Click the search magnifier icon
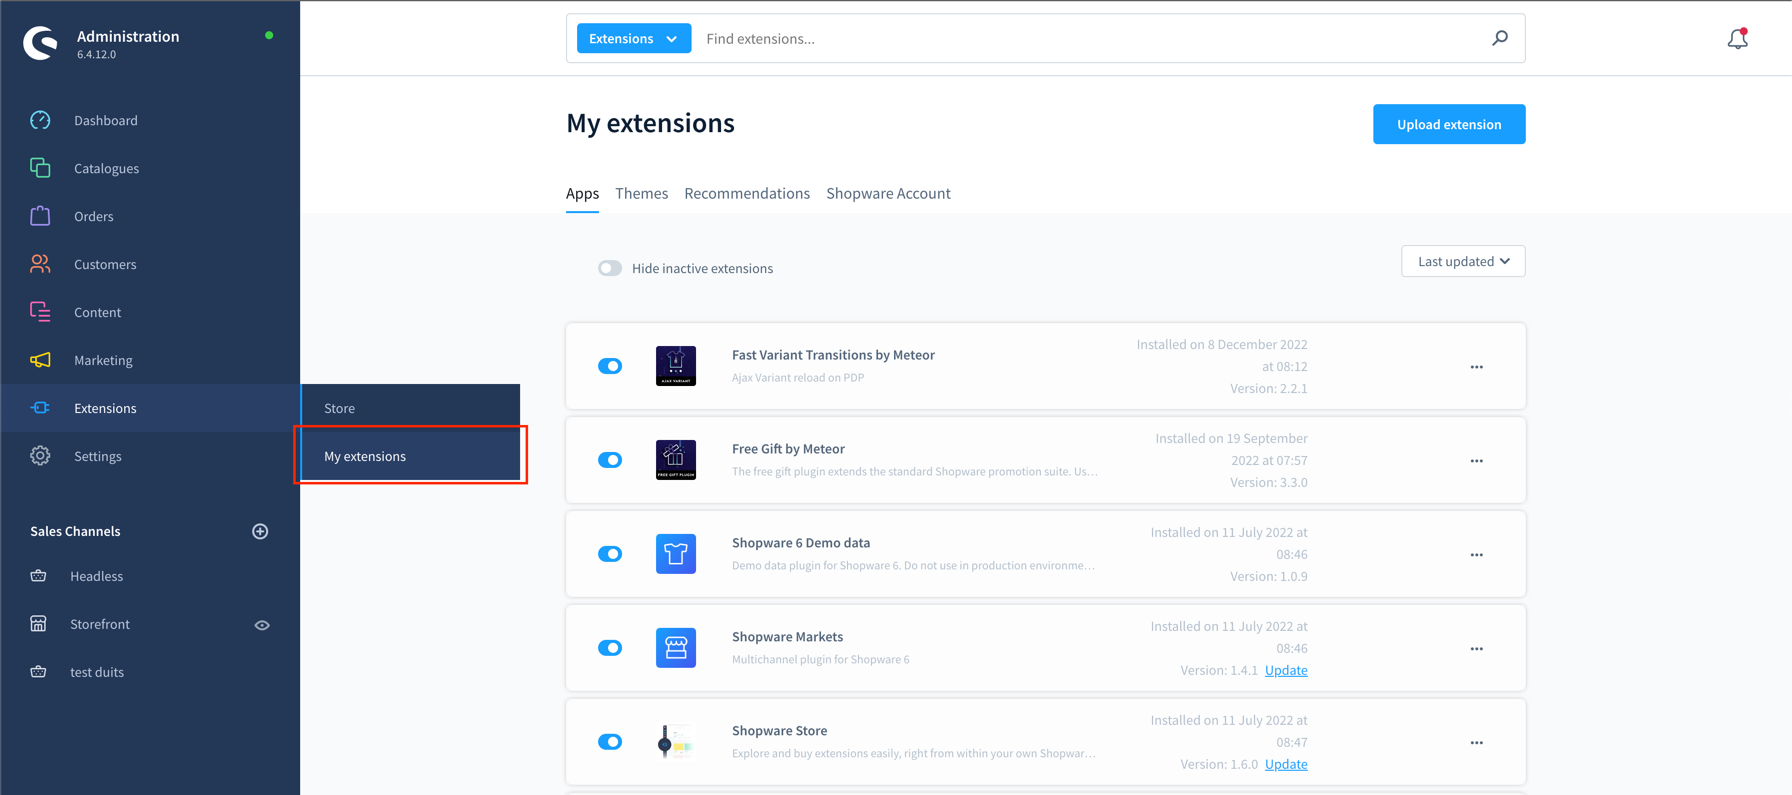 pos(1500,38)
